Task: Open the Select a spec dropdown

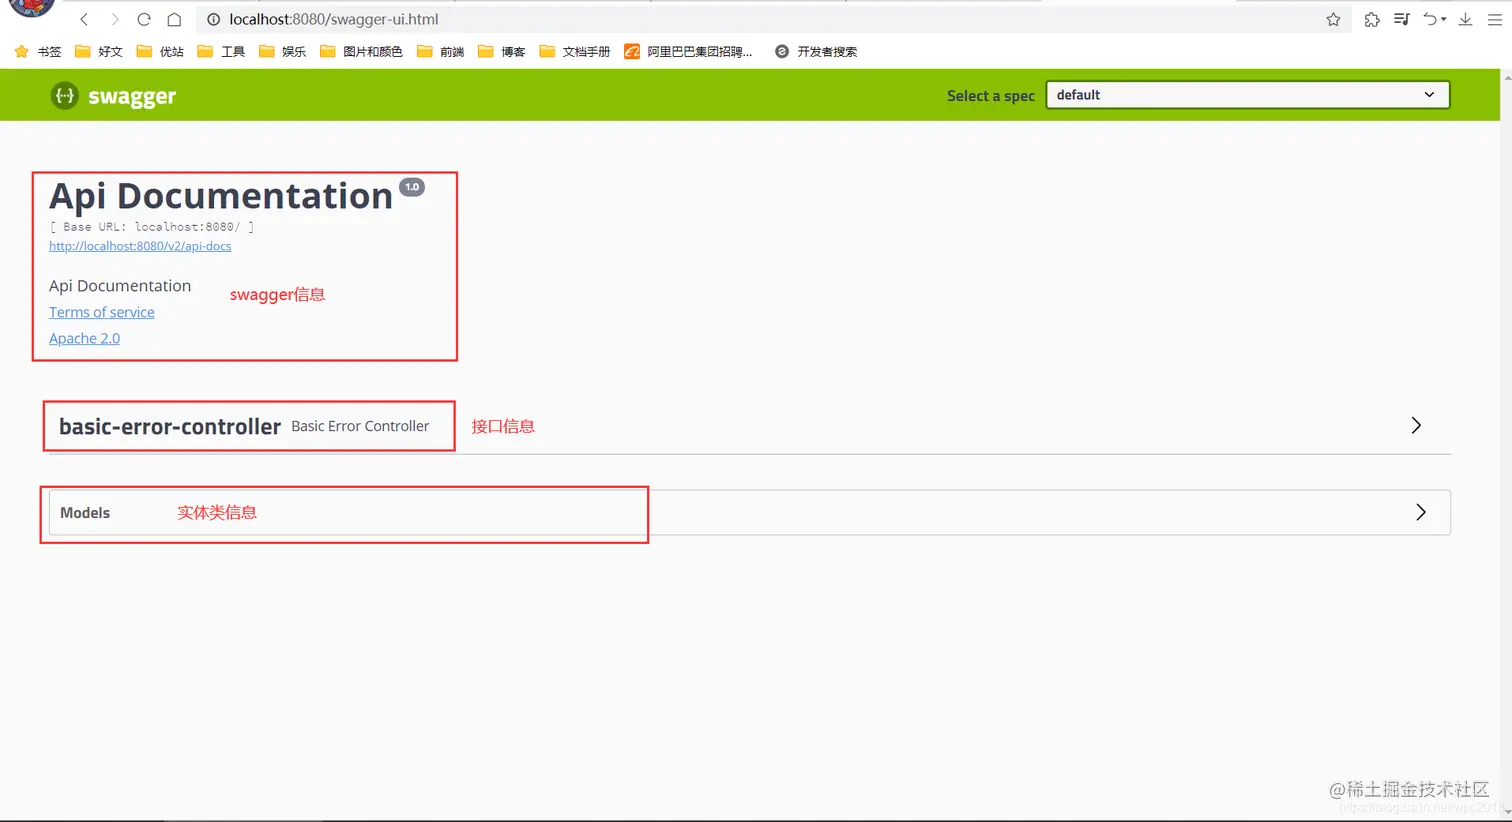Action: 1247,95
